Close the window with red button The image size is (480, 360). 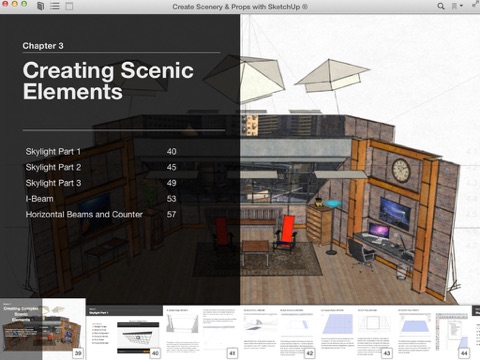pyautogui.click(x=5, y=4)
